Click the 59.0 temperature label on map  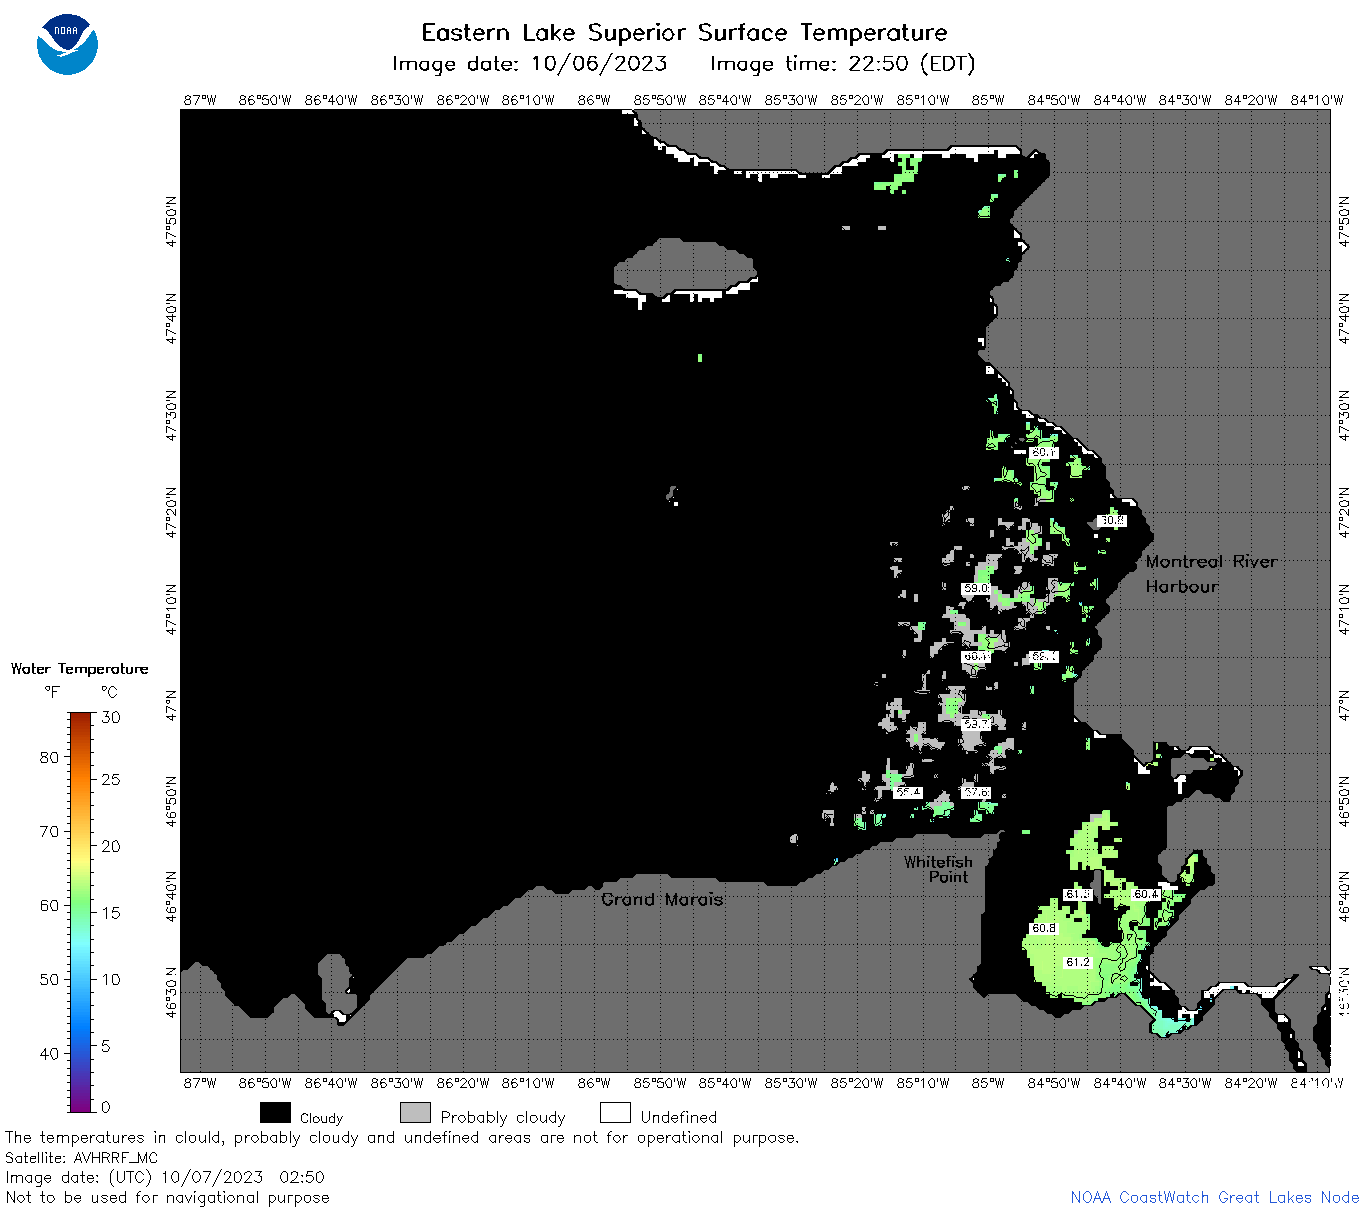976,589
